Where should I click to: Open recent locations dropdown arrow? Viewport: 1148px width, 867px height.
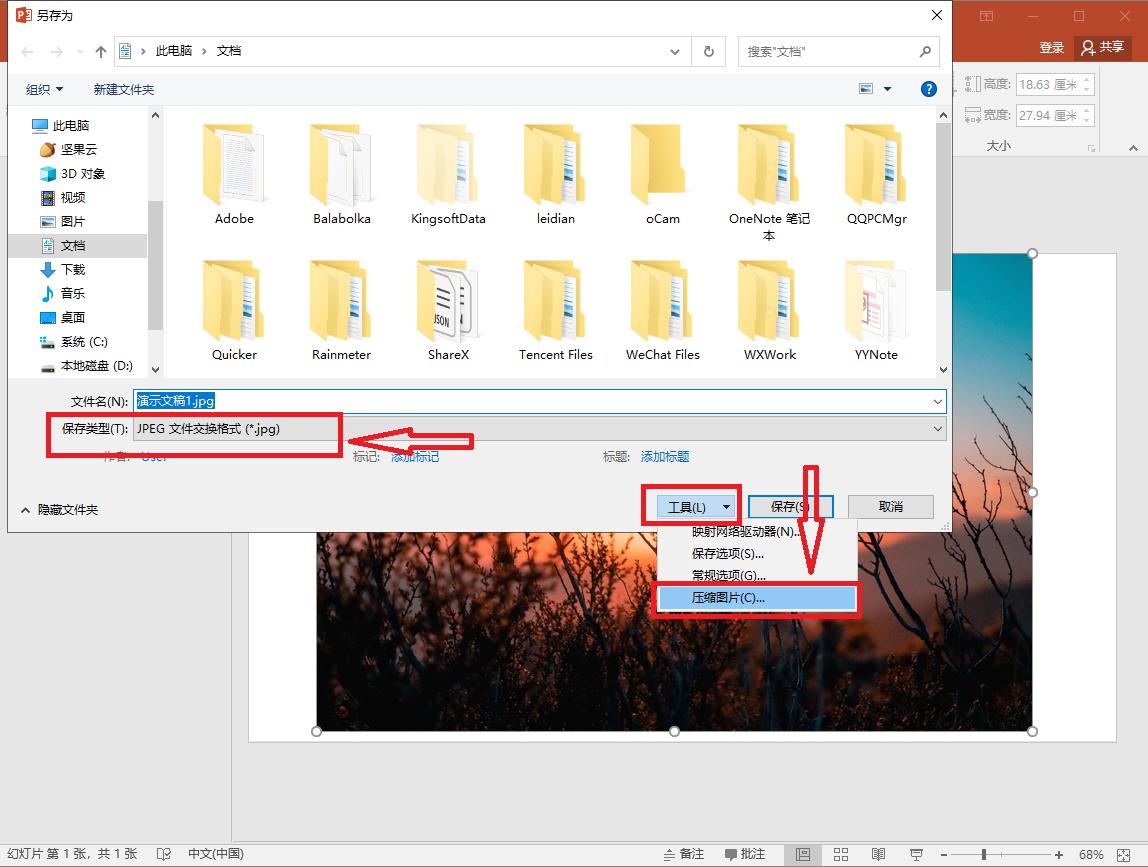(x=81, y=51)
